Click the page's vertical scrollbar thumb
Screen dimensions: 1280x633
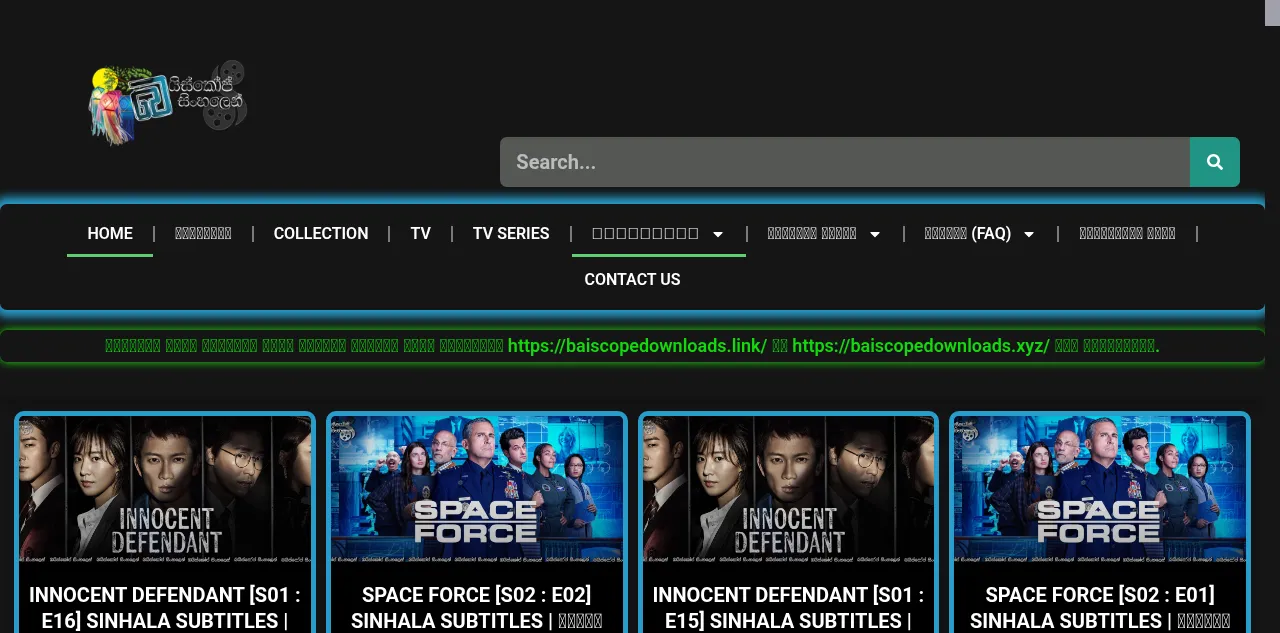(1272, 14)
